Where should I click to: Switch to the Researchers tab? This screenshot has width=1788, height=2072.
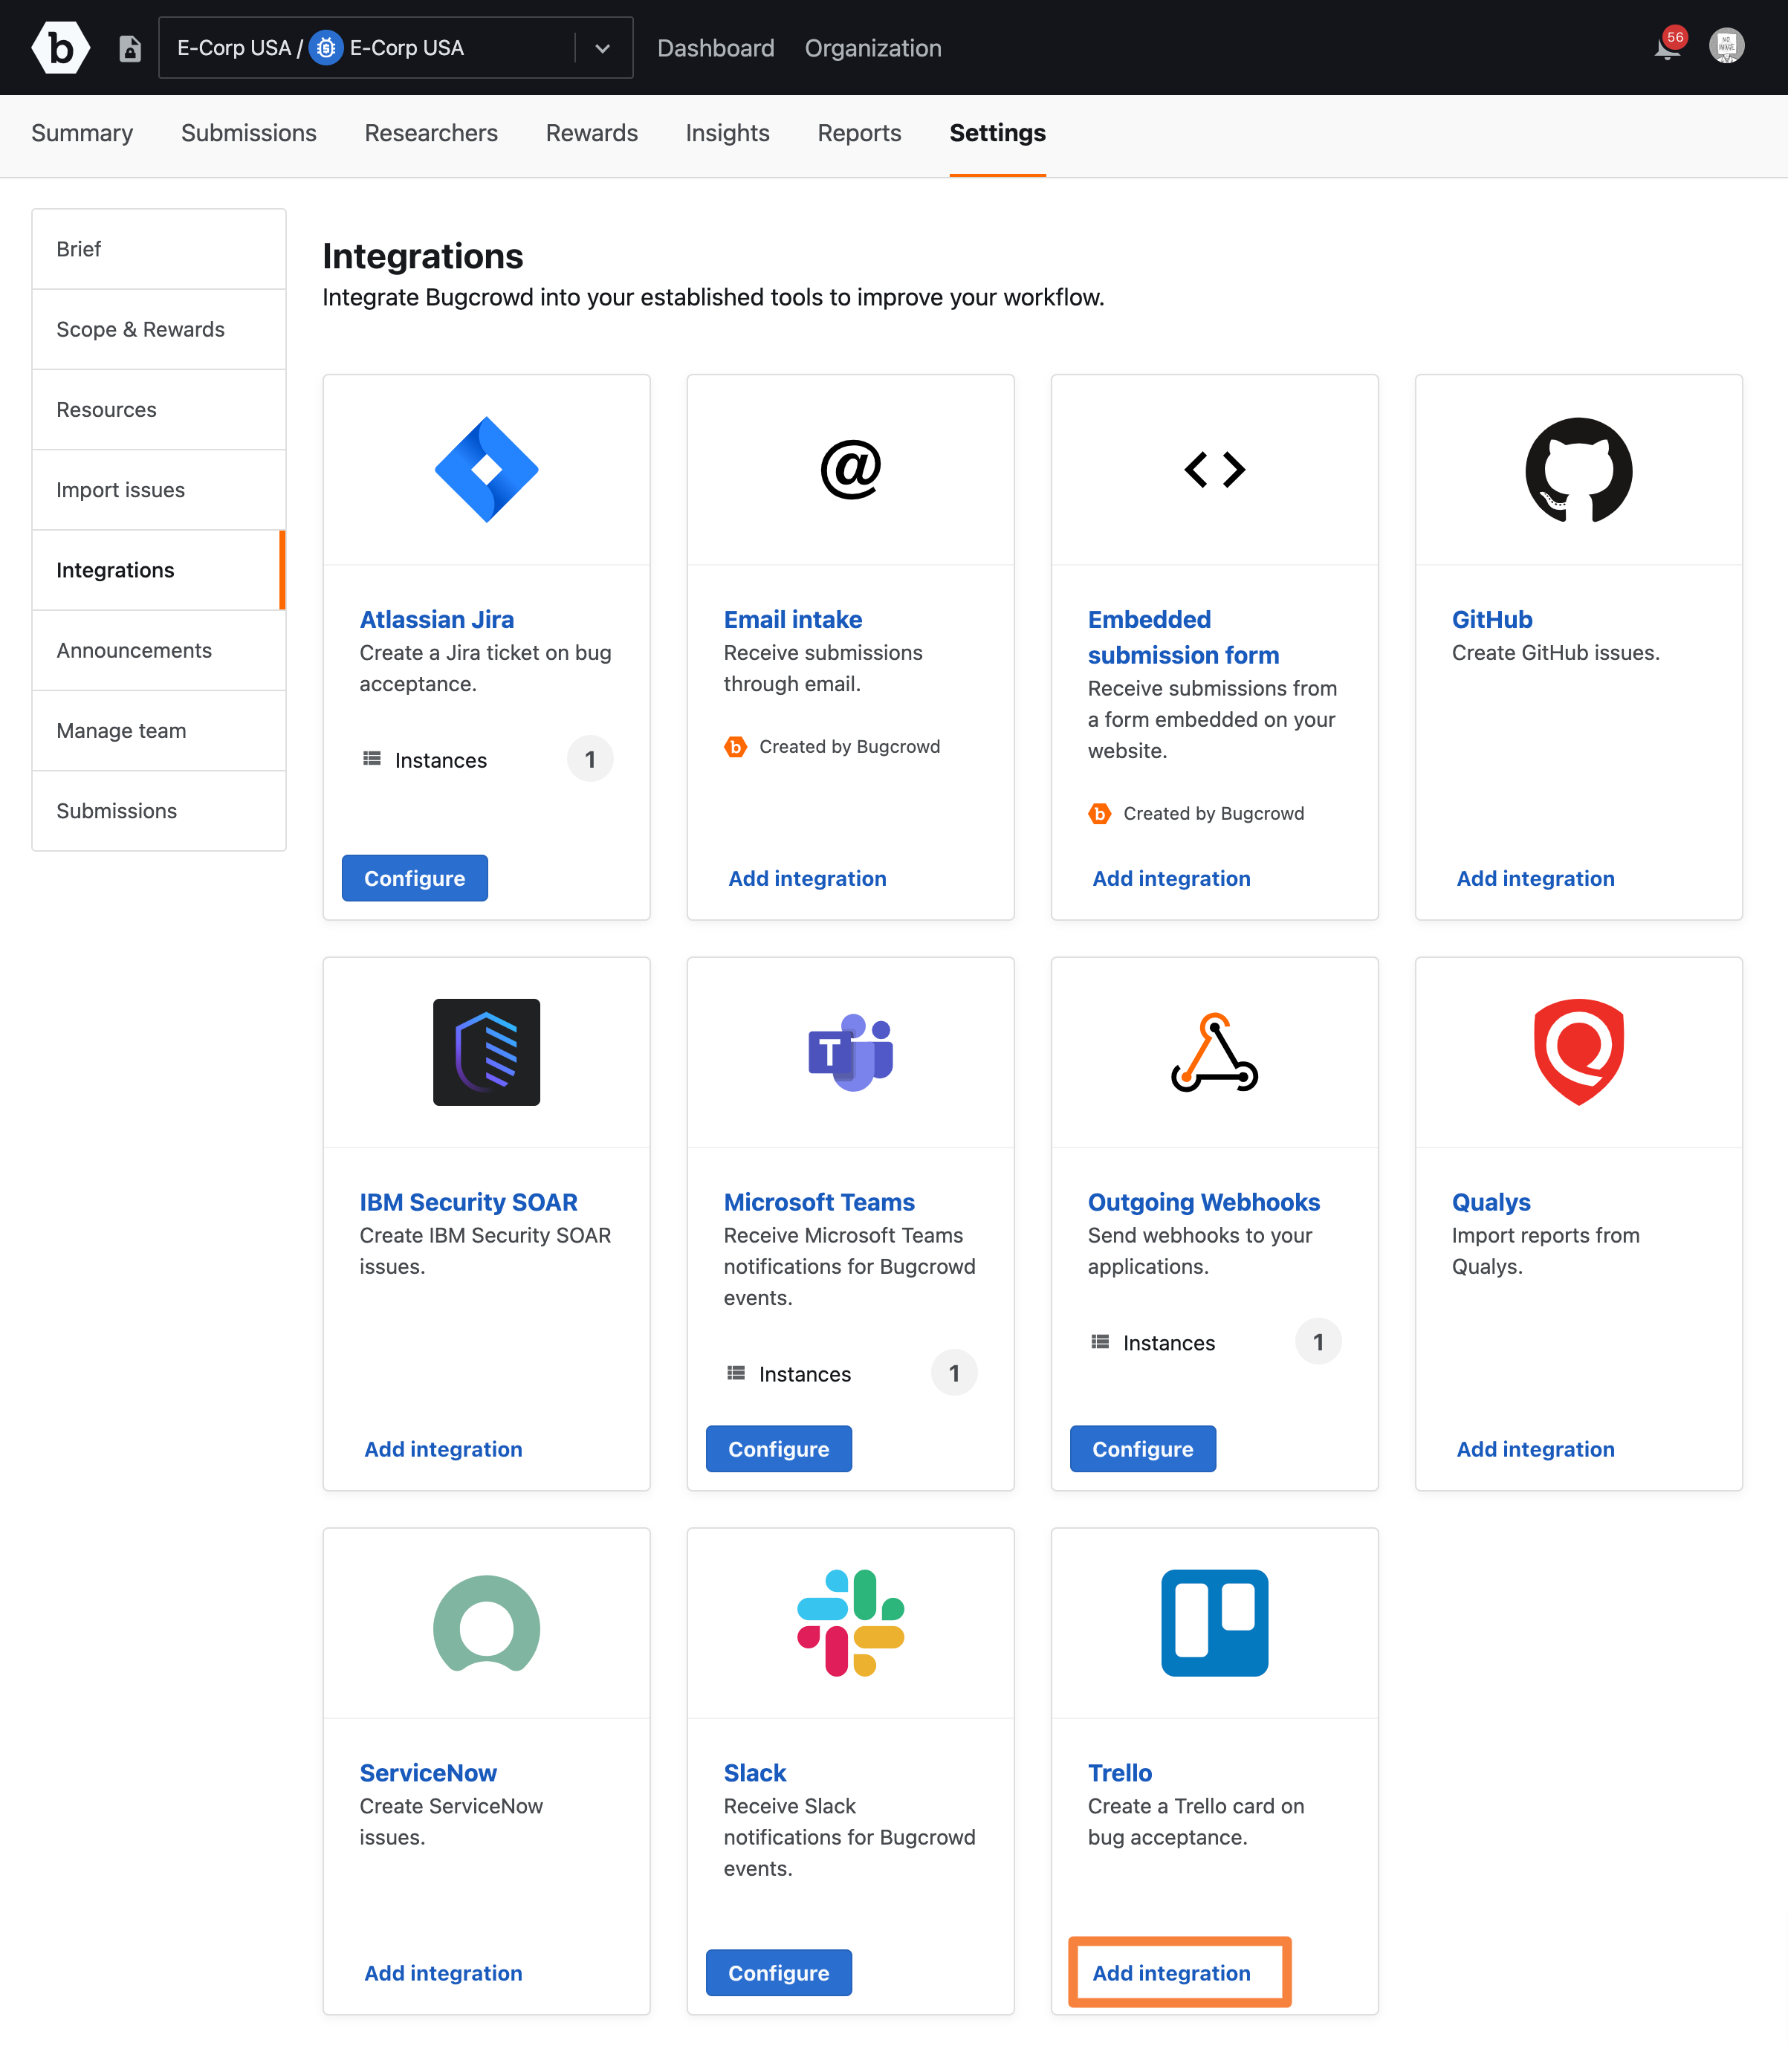tap(431, 133)
